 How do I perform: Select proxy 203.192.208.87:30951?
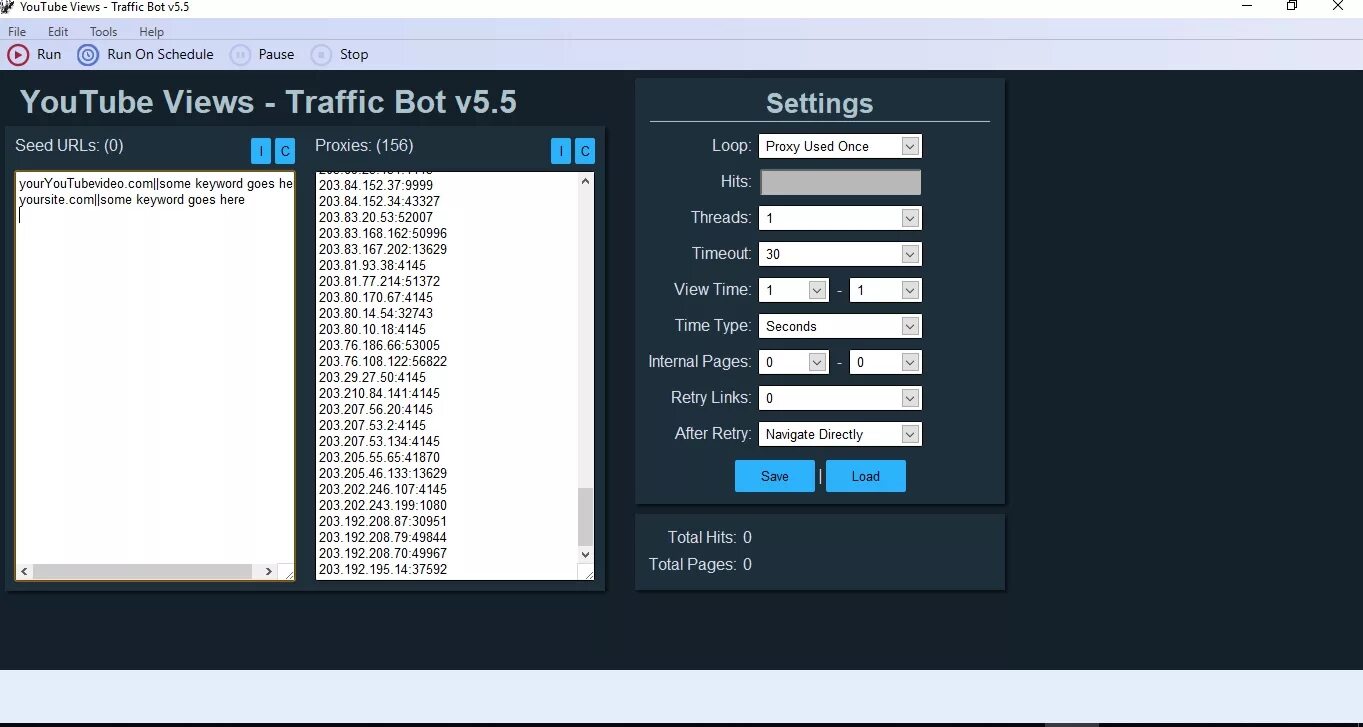[383, 521]
